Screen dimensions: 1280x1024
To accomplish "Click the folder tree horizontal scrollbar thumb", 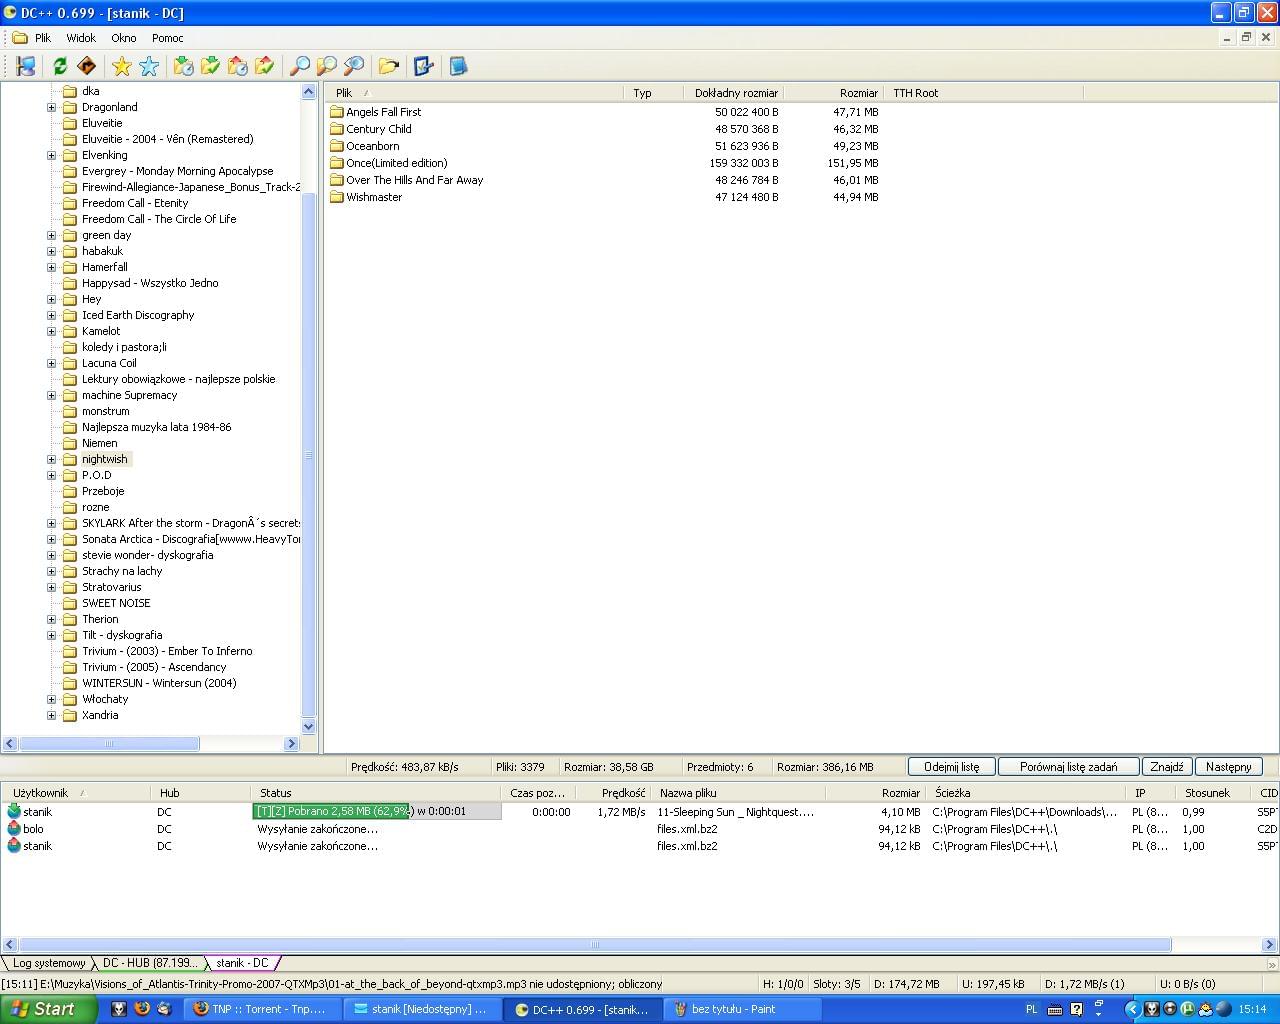I will [x=109, y=743].
